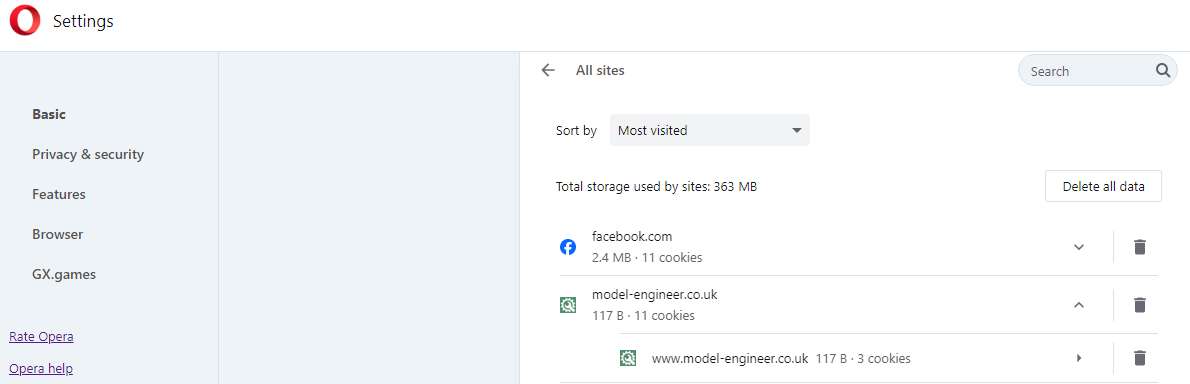Click the model-engineer.co.uk favicon

pos(568,305)
